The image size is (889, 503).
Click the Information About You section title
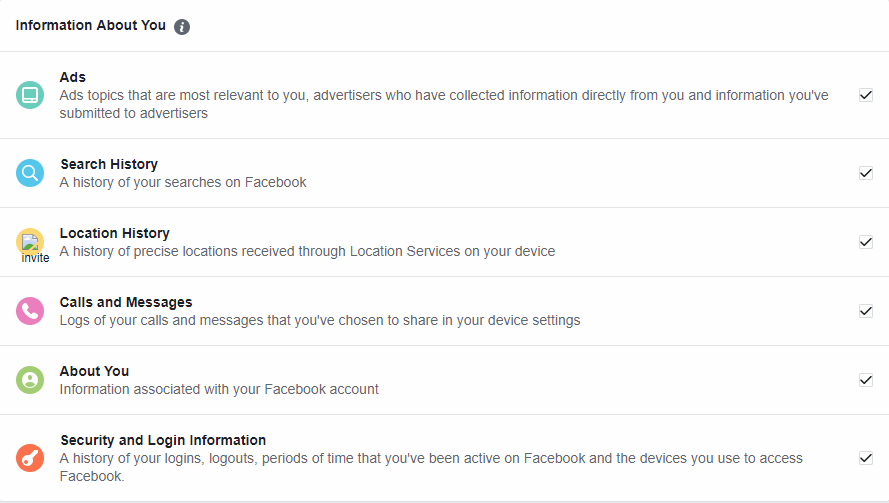click(91, 25)
